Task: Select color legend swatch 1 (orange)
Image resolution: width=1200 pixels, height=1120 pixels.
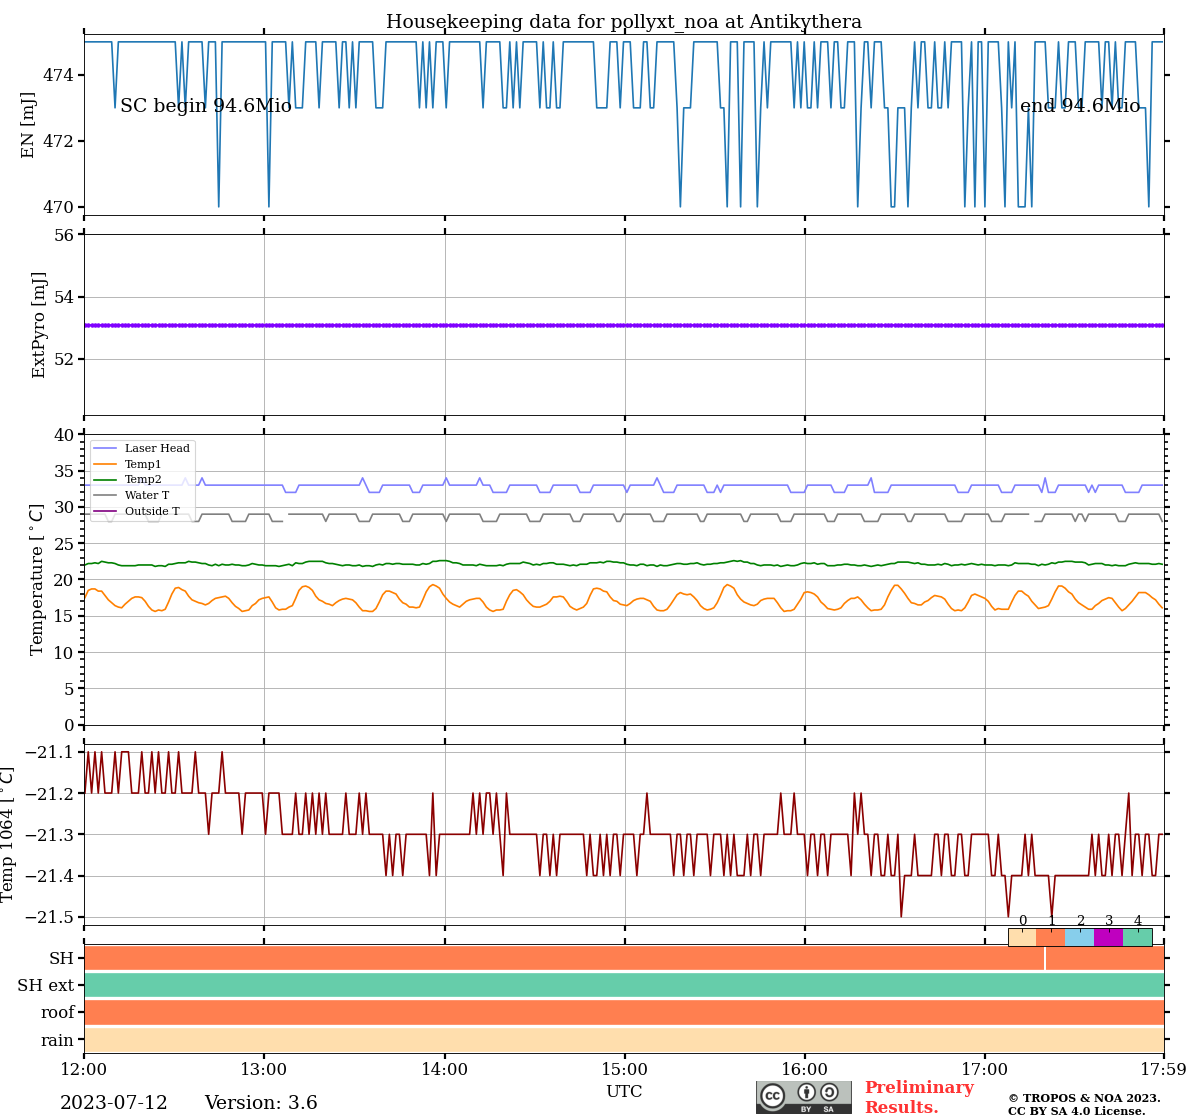Action: tap(1051, 937)
